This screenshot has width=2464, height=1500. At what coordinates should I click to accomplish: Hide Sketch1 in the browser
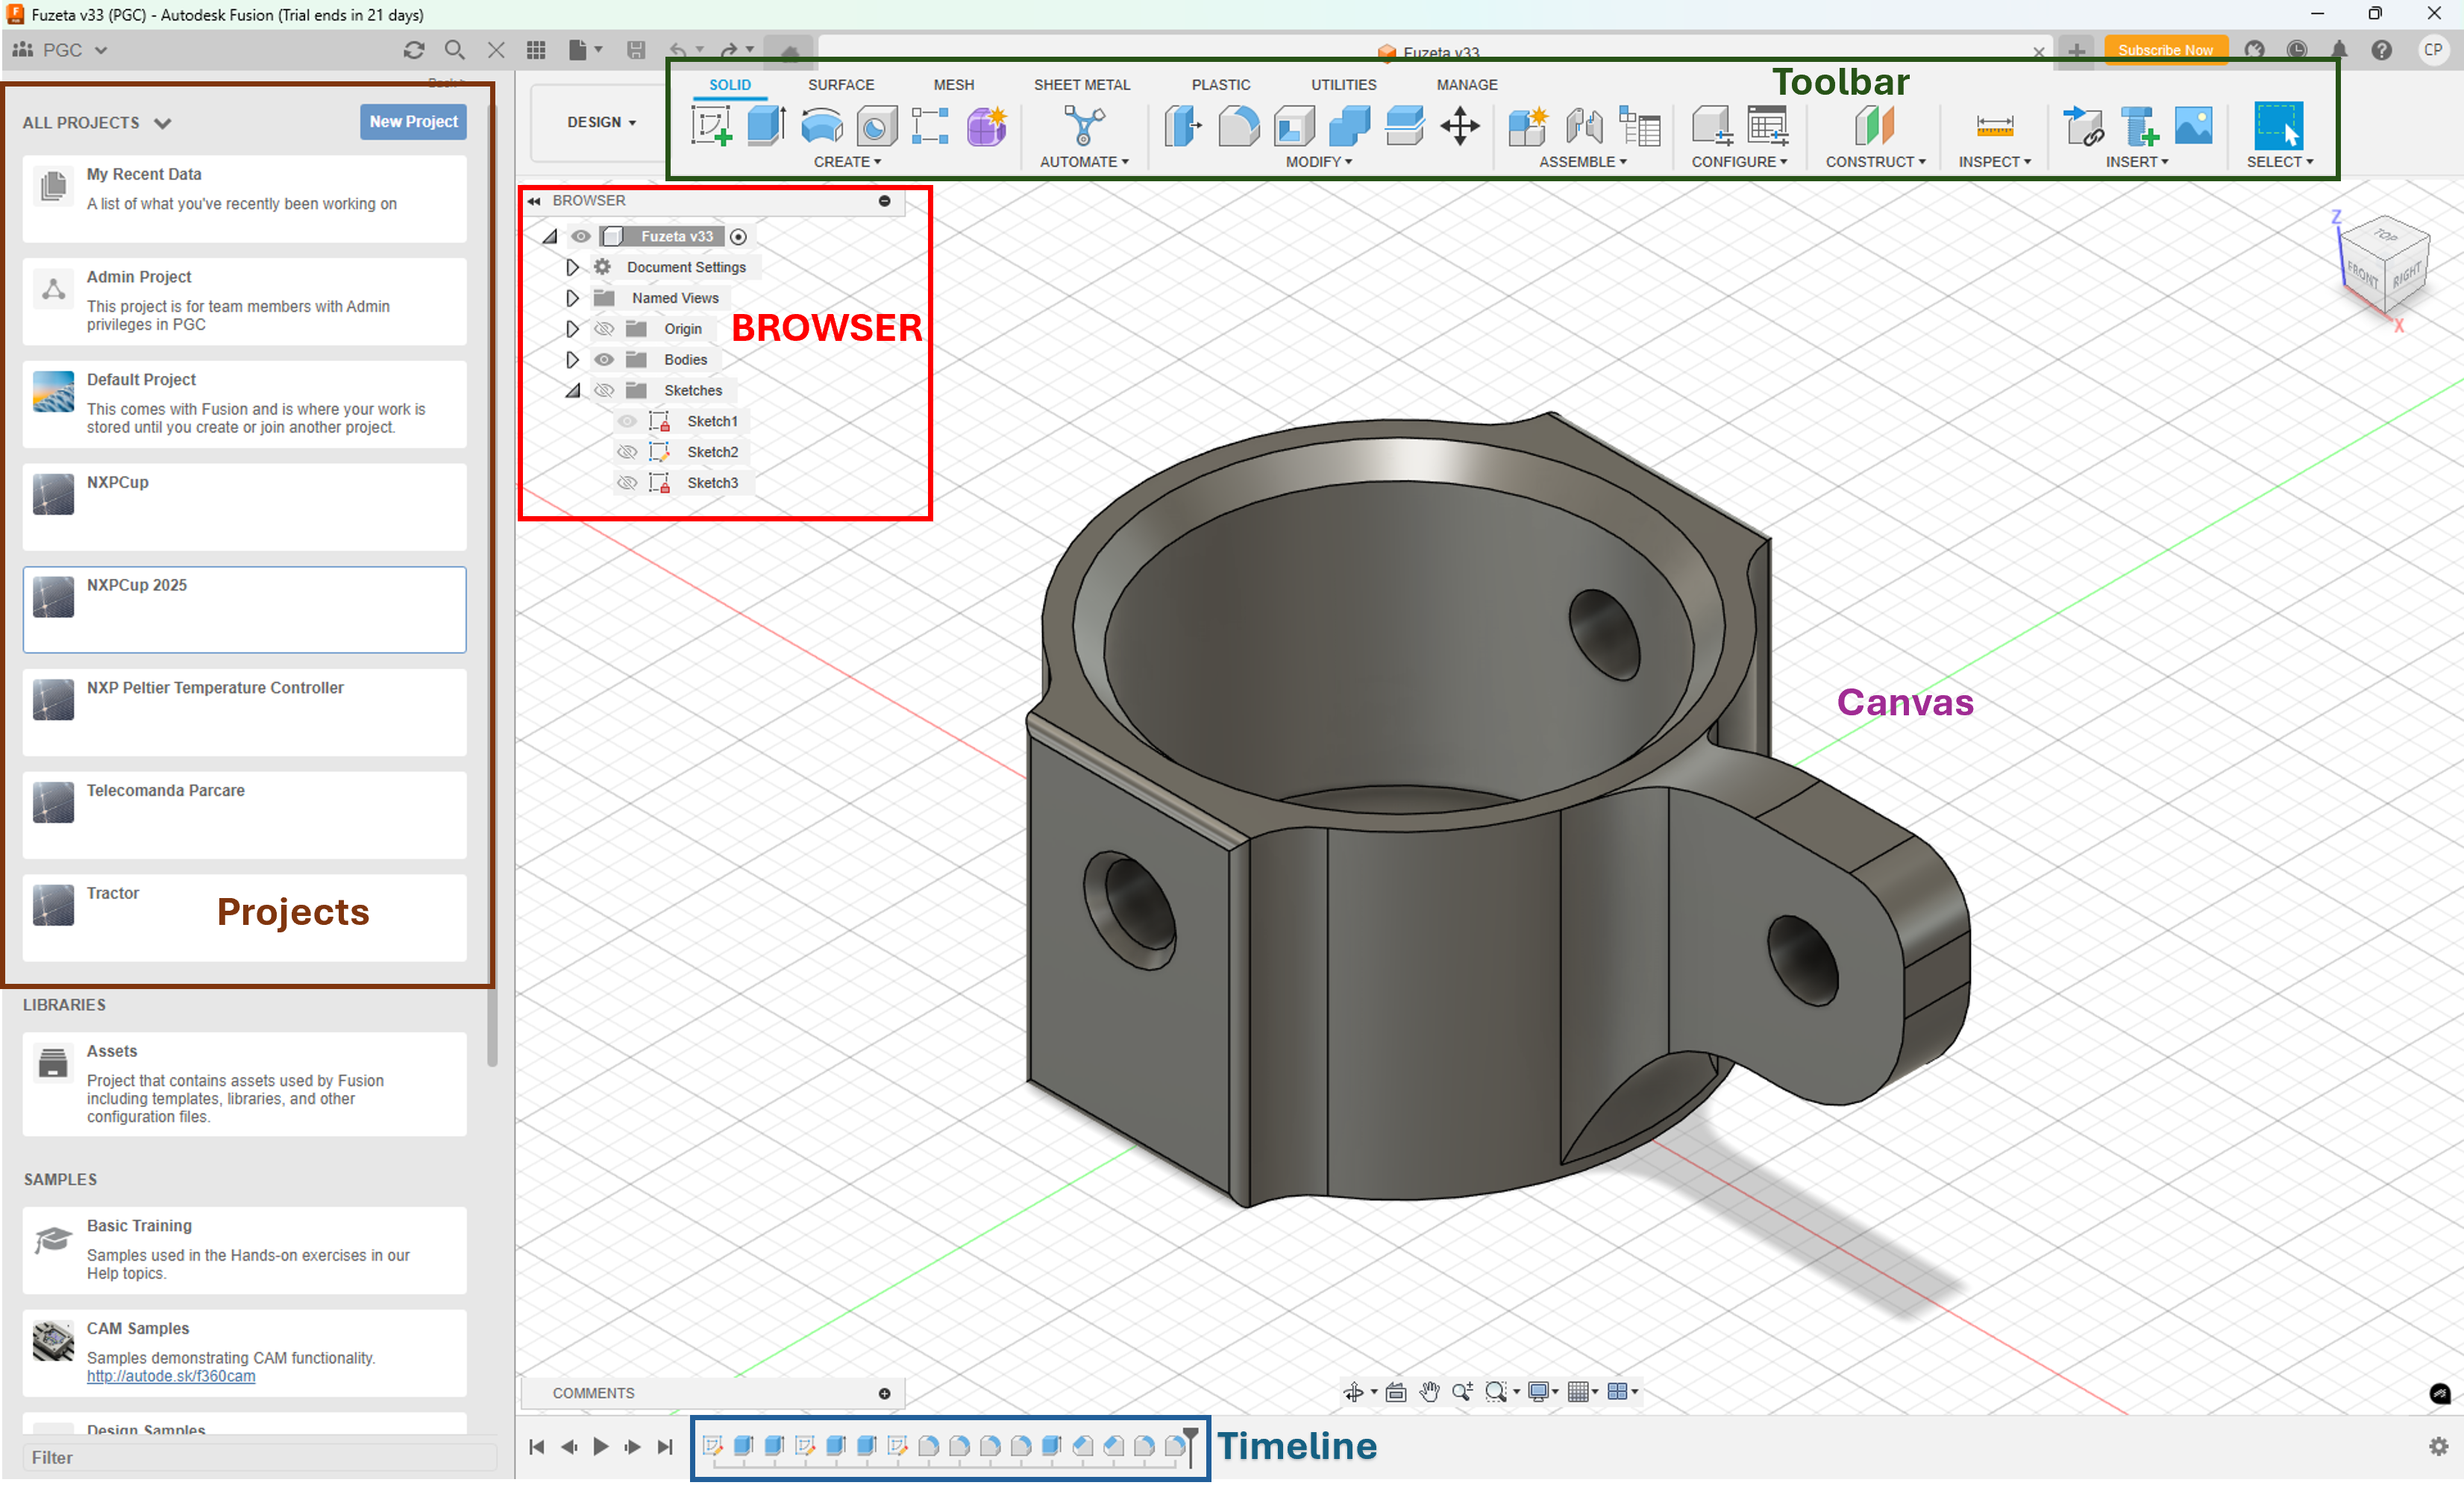627,421
